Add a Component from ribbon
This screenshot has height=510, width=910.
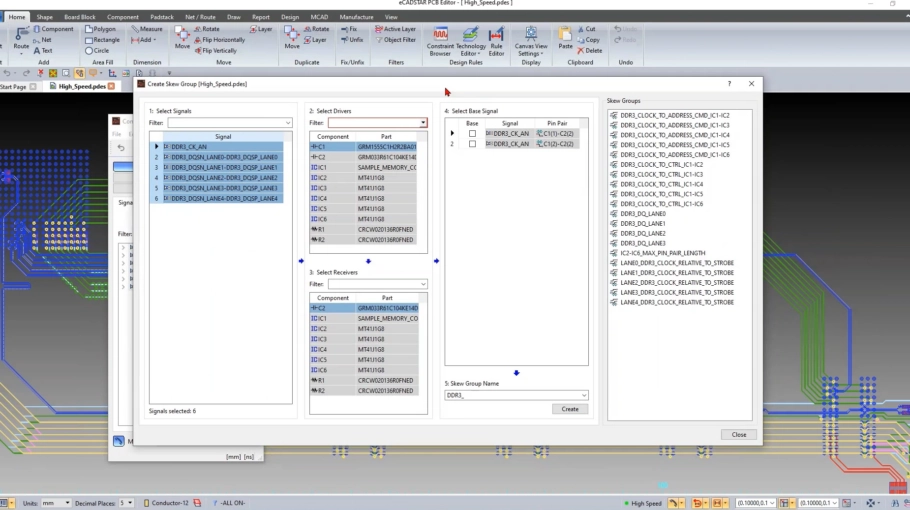[53, 29]
